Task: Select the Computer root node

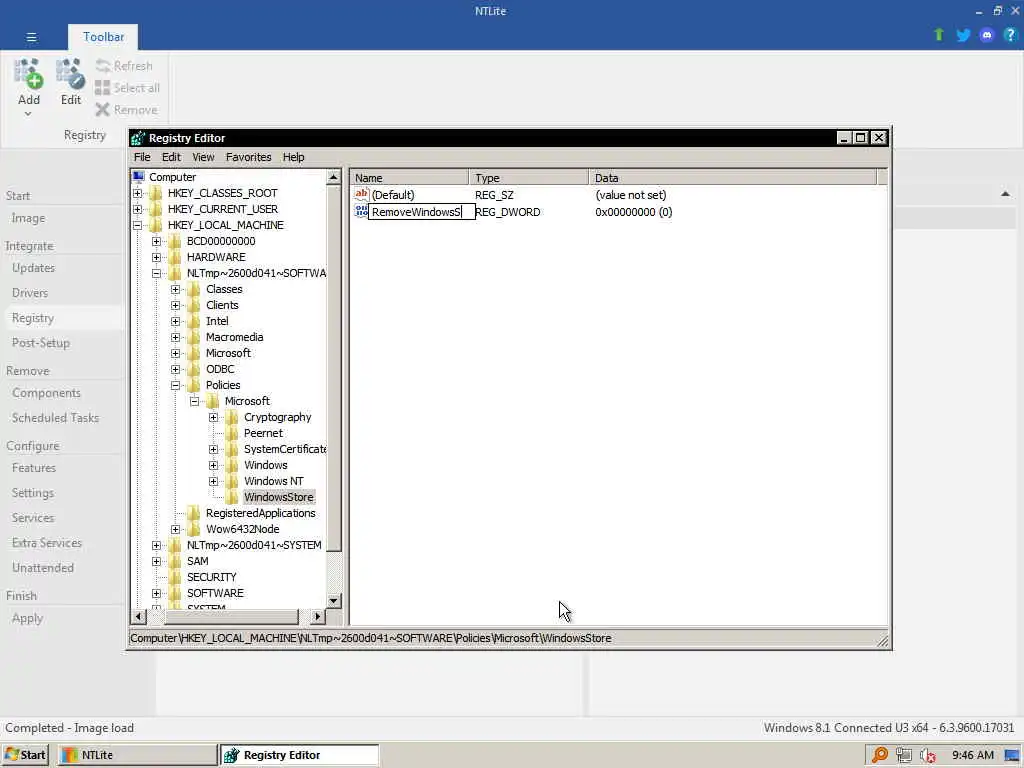Action: (x=172, y=177)
